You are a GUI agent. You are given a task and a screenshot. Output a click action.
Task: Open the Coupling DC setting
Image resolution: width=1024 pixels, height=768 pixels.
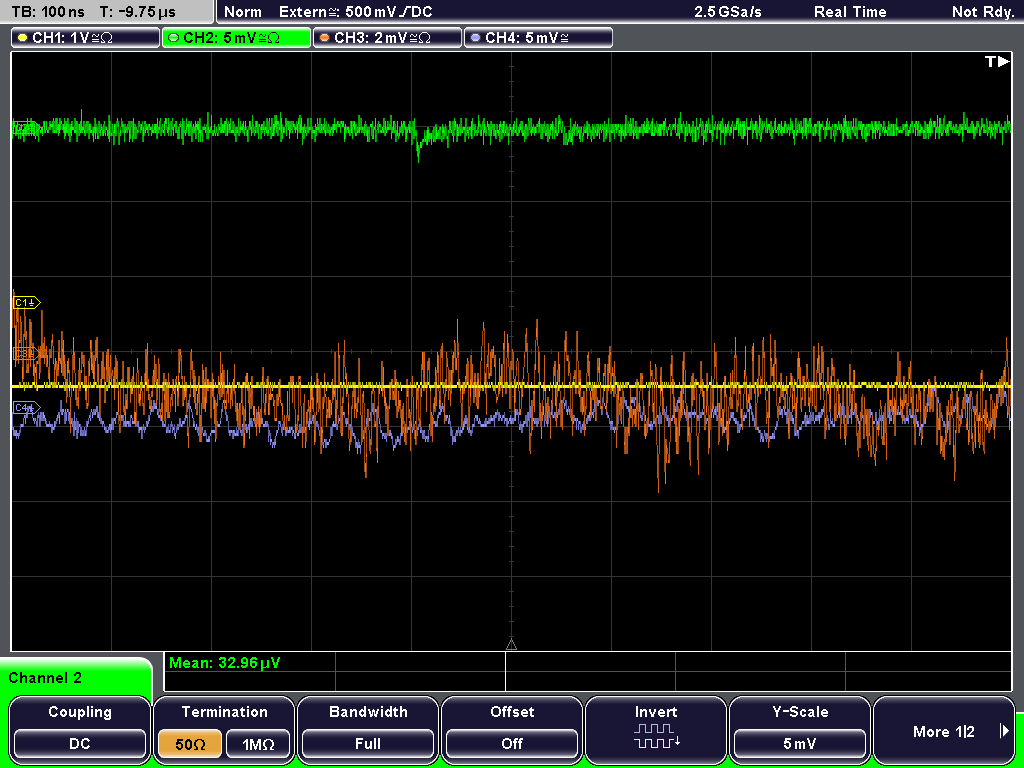point(80,744)
